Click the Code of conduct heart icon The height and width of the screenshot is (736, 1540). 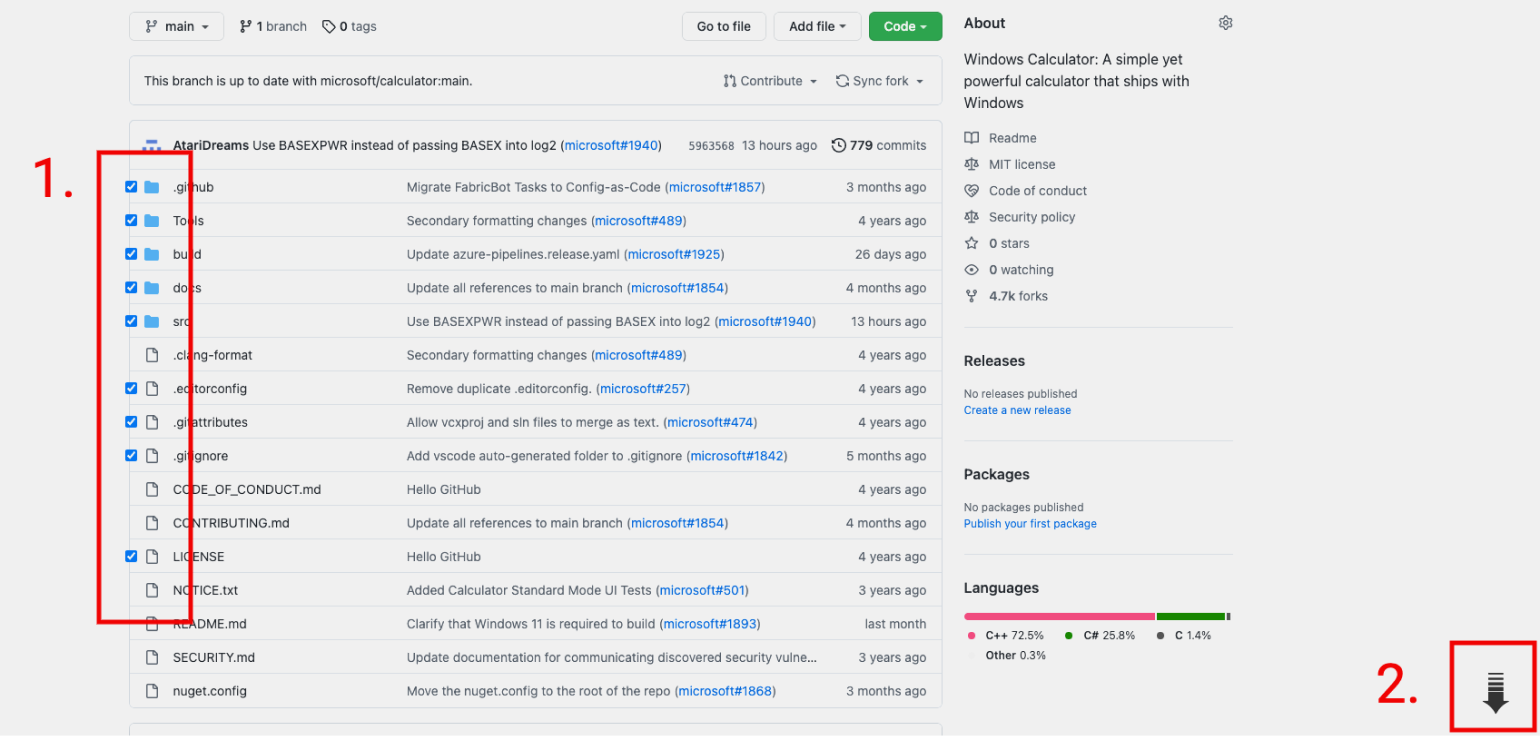click(x=971, y=191)
